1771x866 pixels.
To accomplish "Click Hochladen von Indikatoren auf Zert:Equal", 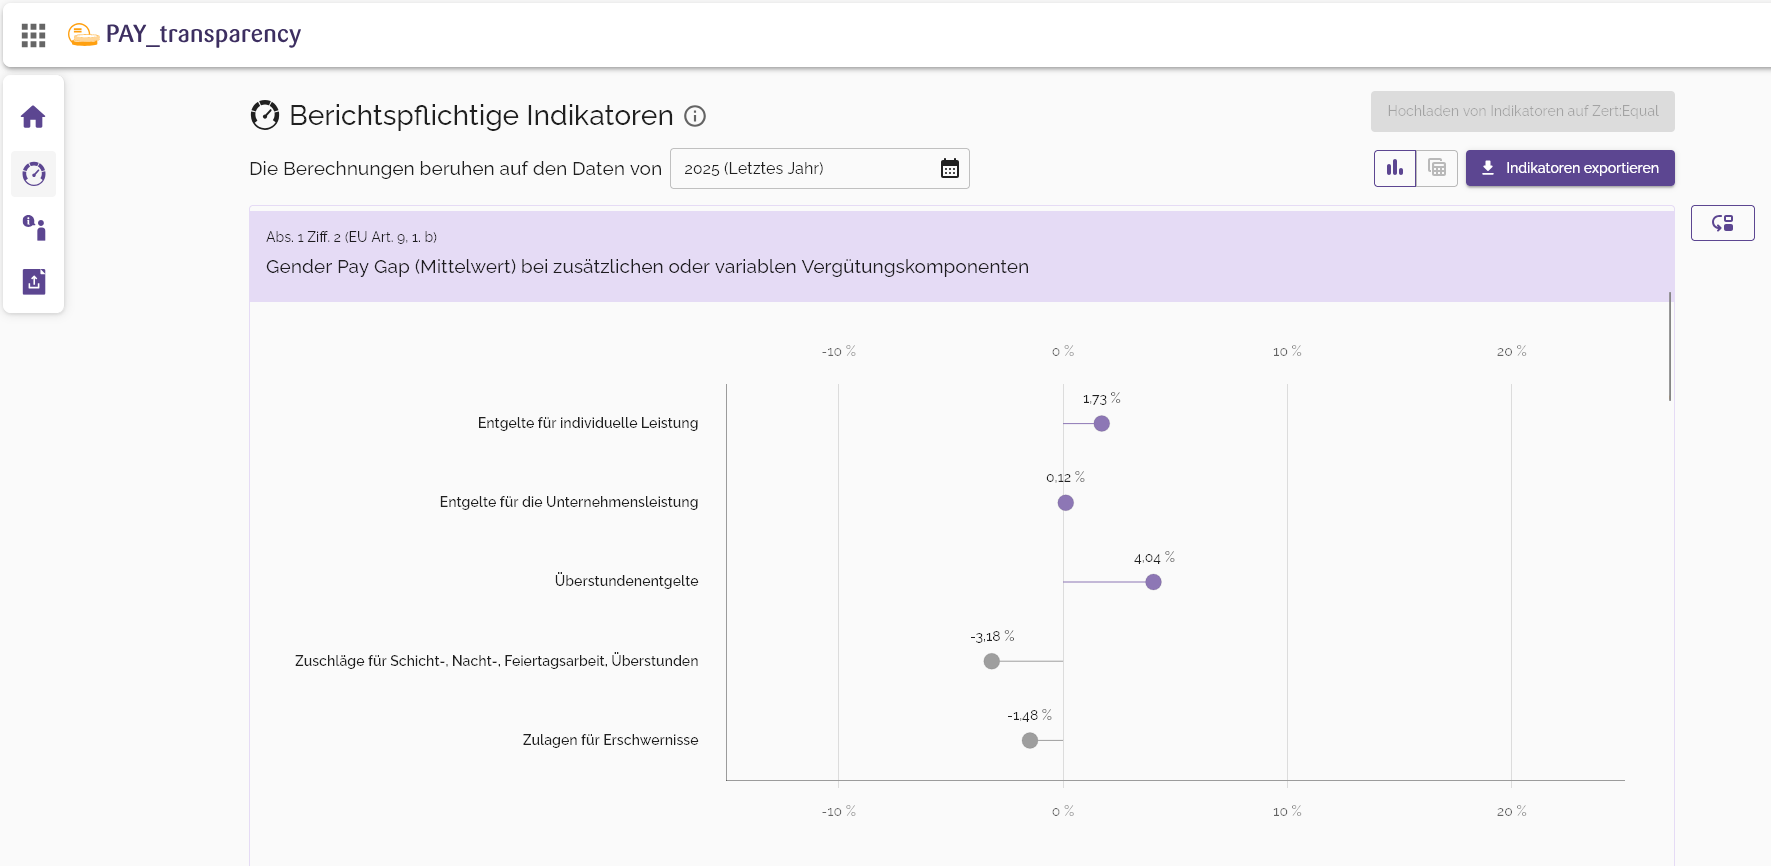I will pyautogui.click(x=1522, y=111).
